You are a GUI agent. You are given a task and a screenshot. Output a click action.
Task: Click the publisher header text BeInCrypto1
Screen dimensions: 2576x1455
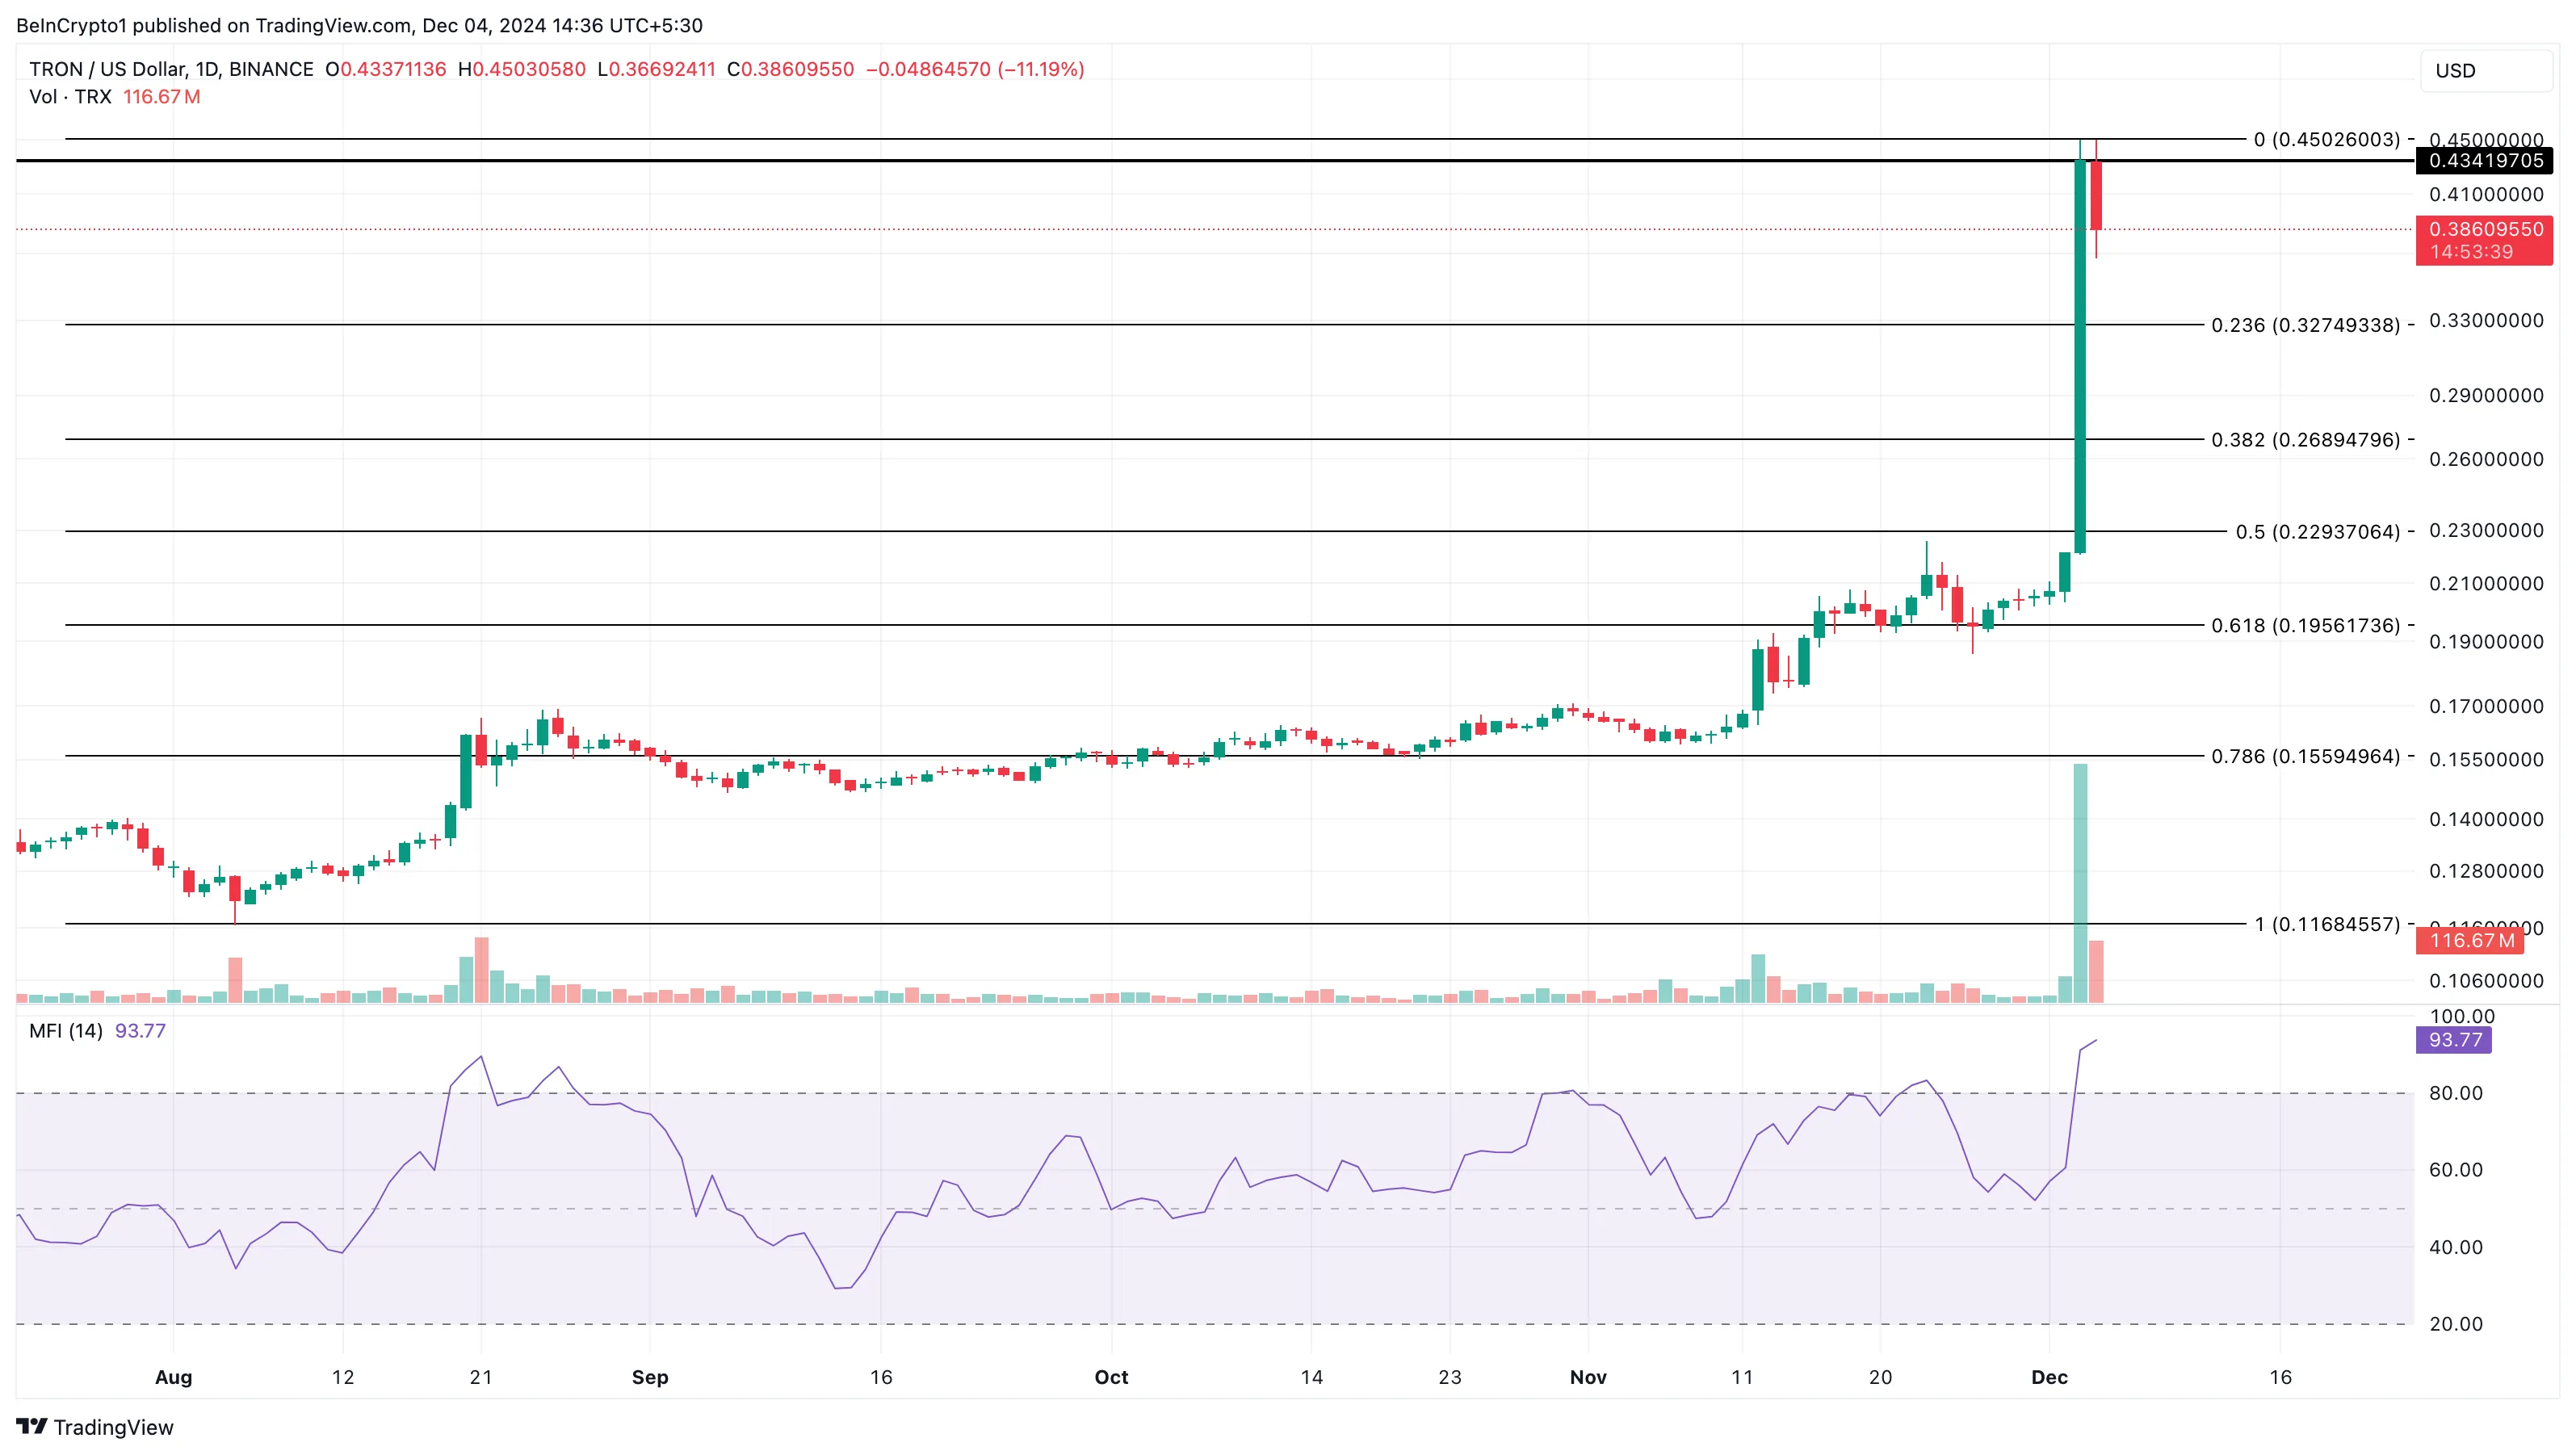click(72, 25)
